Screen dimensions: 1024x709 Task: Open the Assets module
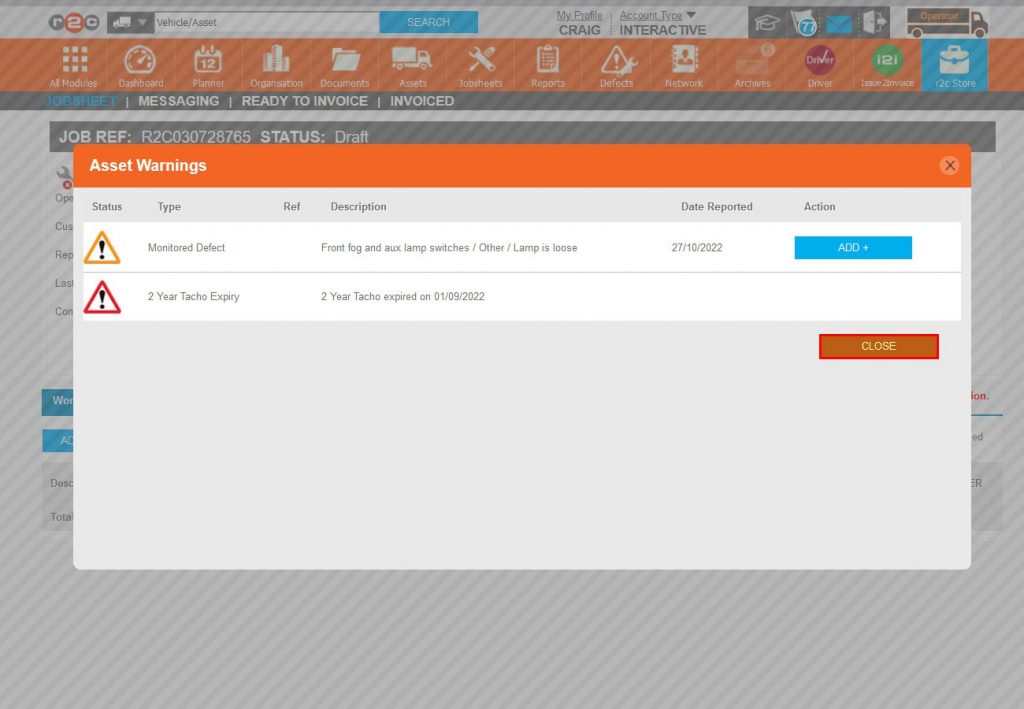pyautogui.click(x=412, y=64)
